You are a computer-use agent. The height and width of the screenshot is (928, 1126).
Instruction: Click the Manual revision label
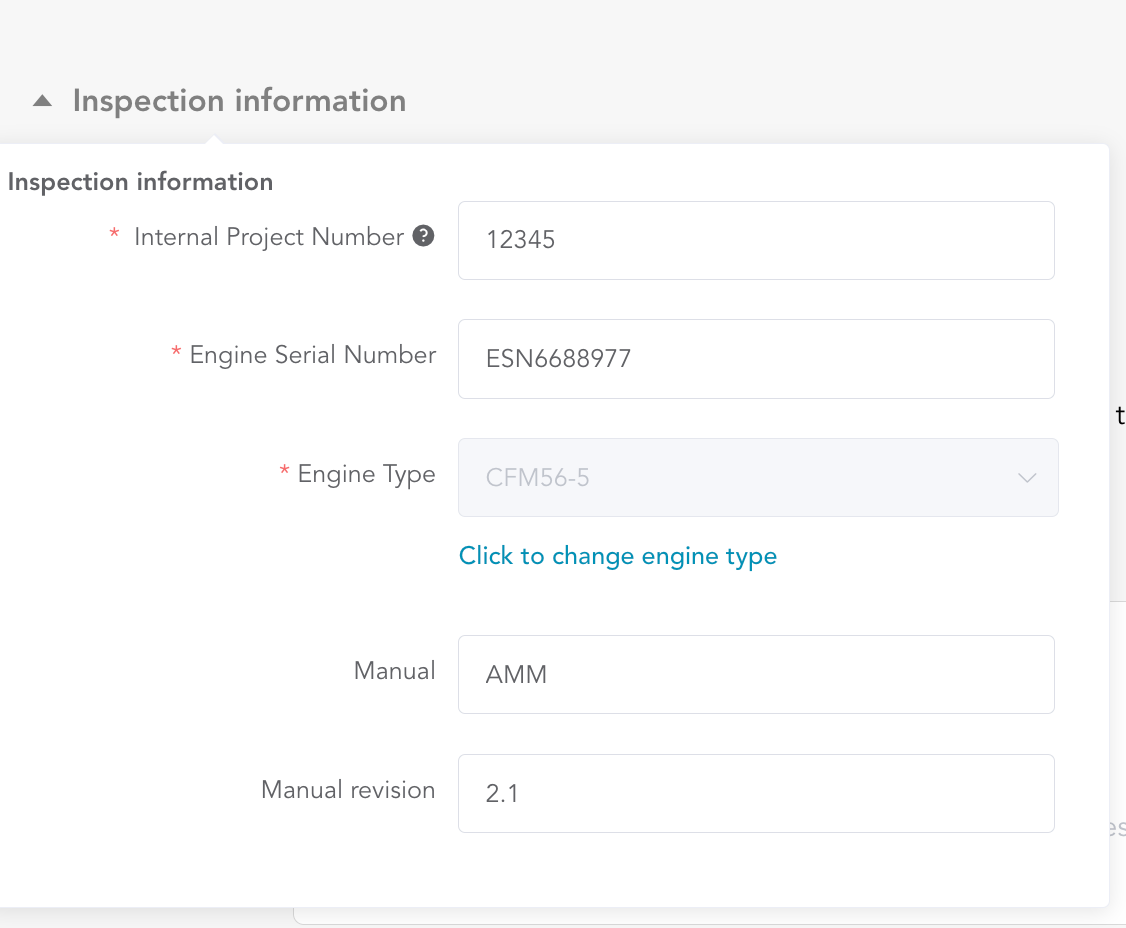tap(347, 790)
